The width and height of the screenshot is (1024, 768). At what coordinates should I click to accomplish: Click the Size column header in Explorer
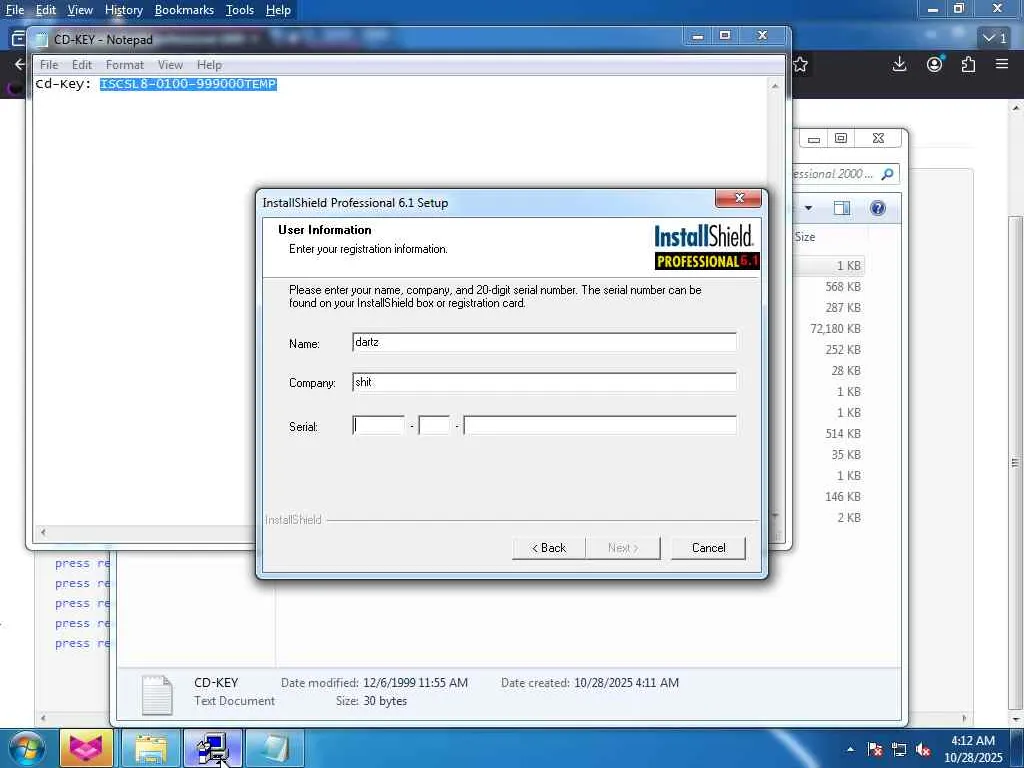coord(805,237)
